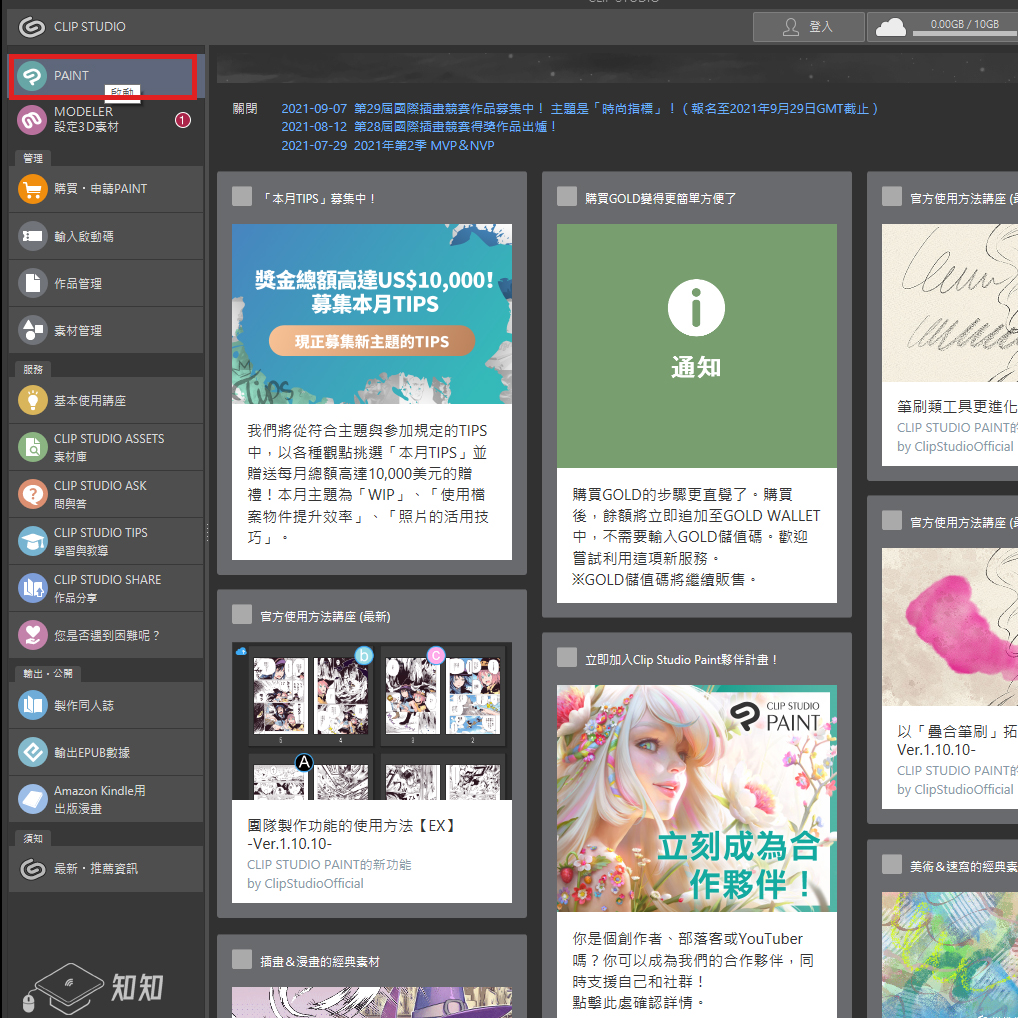Toggle checkbox on 官方使用方法講座 card above pink brush image

click(892, 520)
